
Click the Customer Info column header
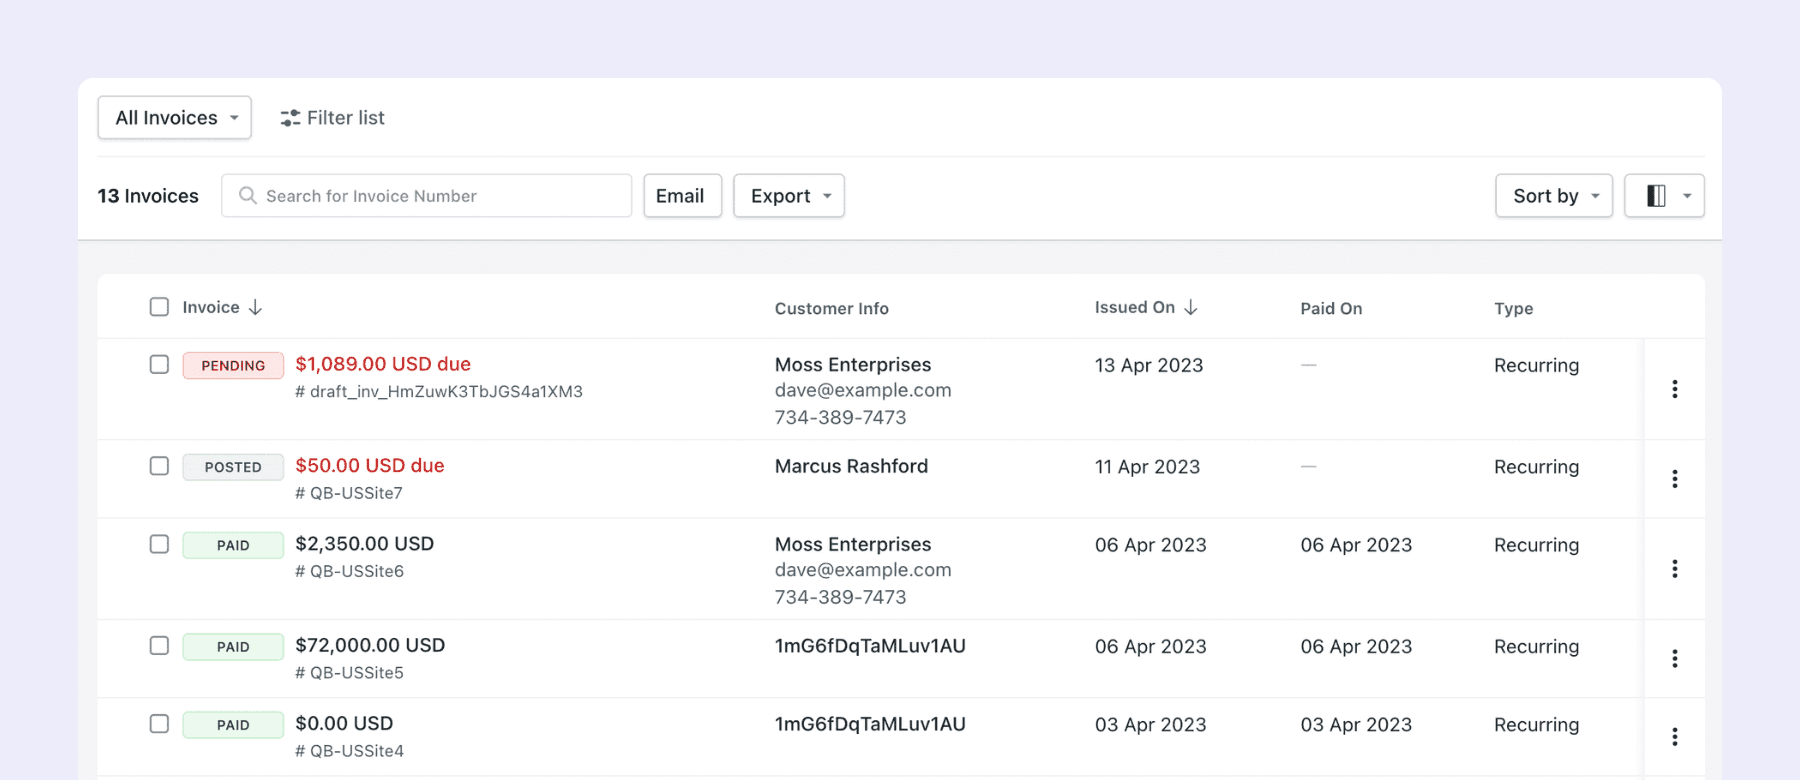(x=832, y=309)
